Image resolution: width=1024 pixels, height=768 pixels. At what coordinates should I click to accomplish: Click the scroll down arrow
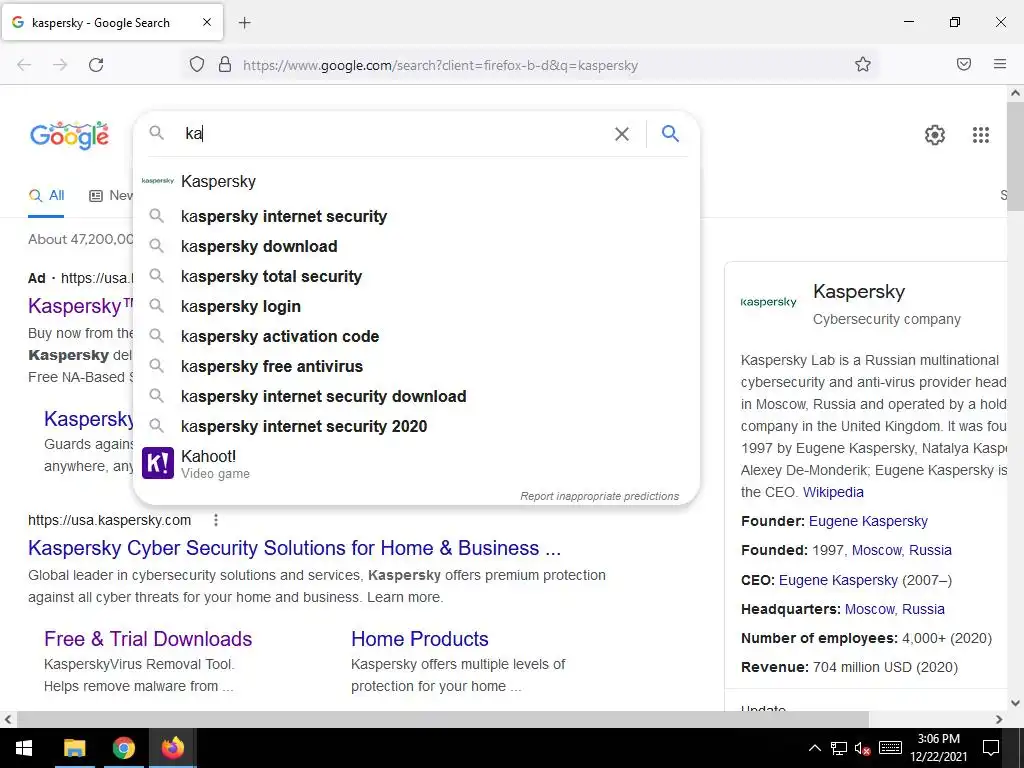click(x=1016, y=703)
